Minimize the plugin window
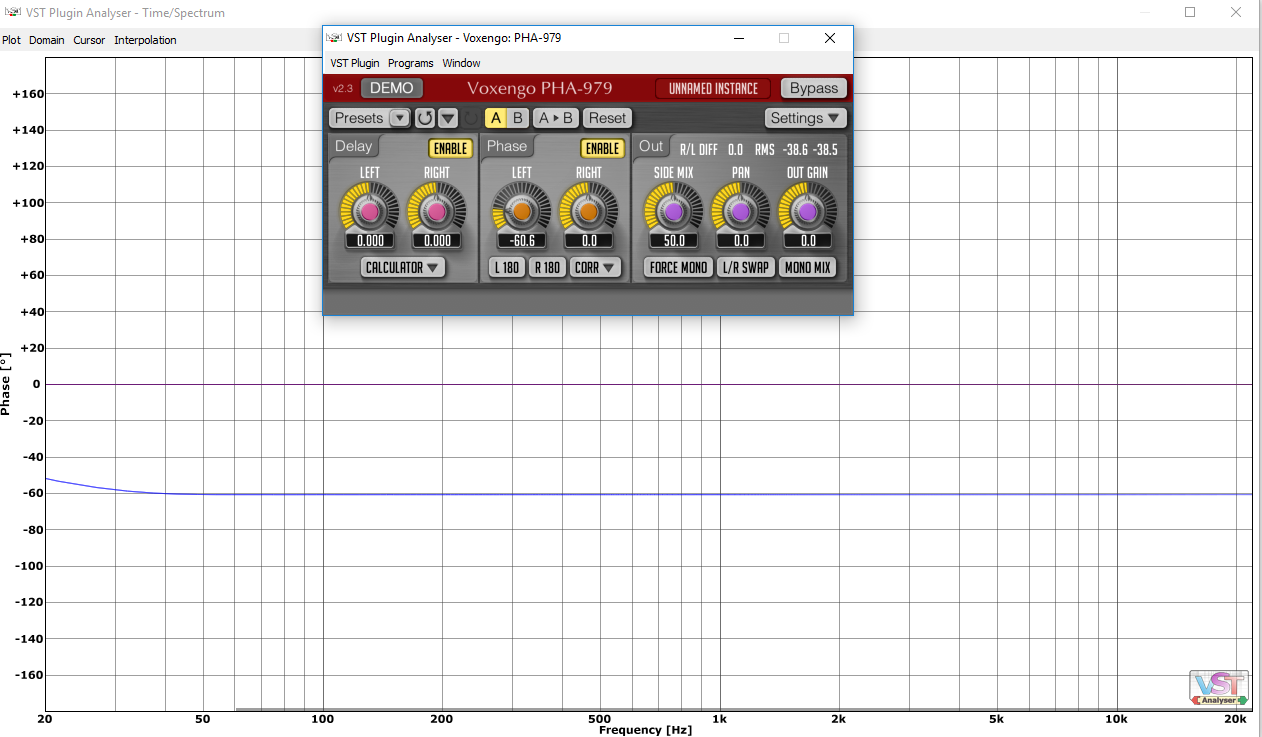This screenshot has height=737, width=1262. tap(738, 38)
